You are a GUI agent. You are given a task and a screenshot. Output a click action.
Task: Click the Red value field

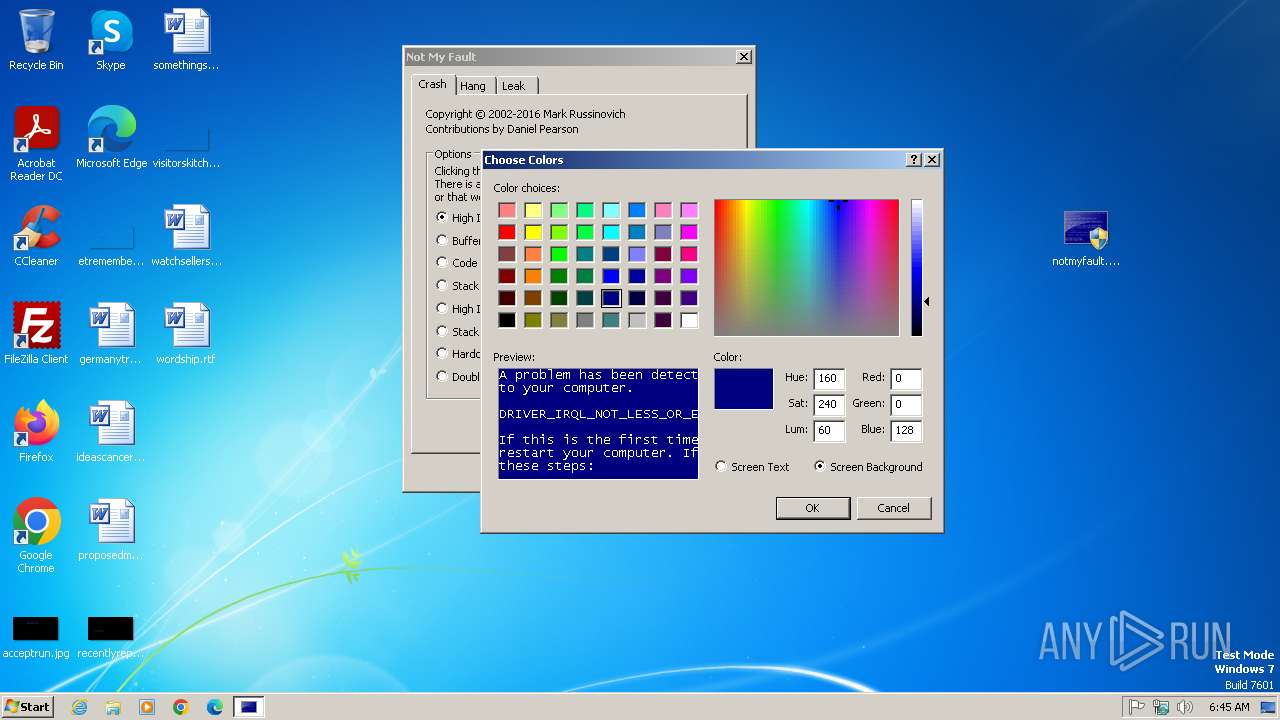[x=906, y=379]
